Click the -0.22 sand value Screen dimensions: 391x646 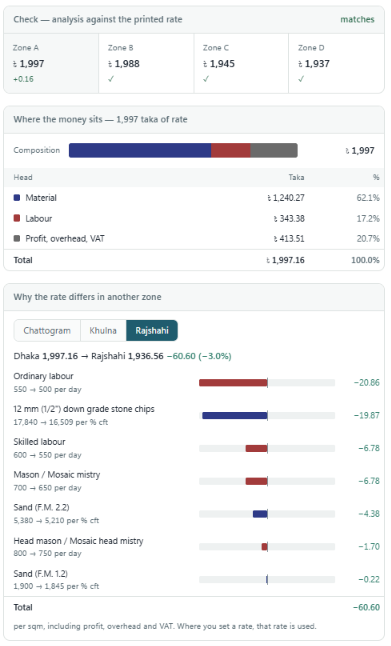click(369, 579)
